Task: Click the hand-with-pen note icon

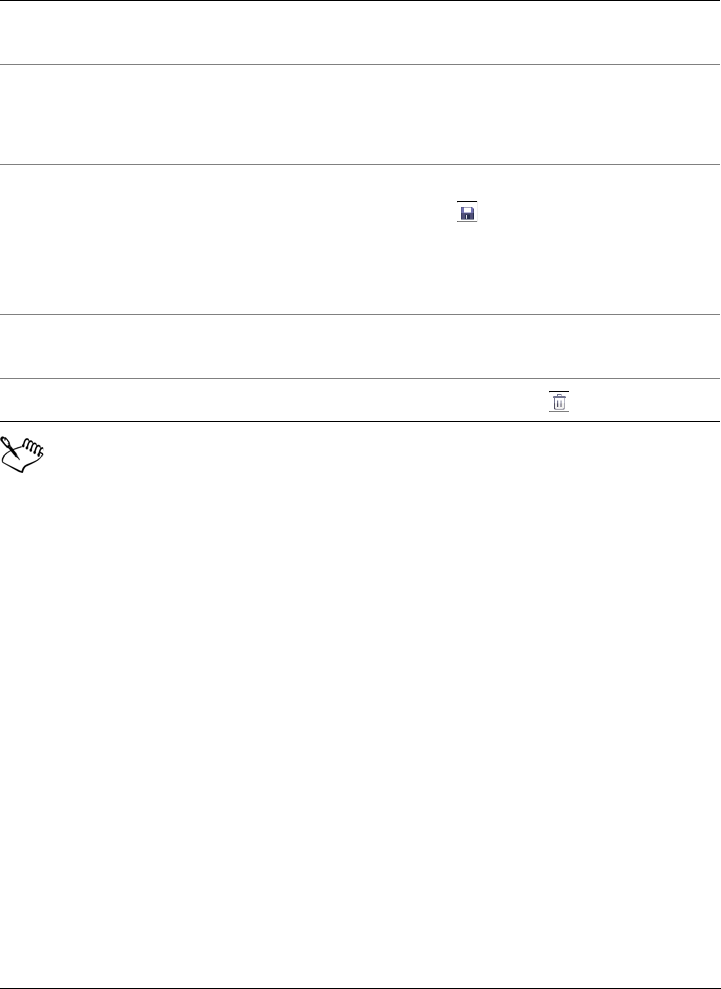Action: point(23,450)
